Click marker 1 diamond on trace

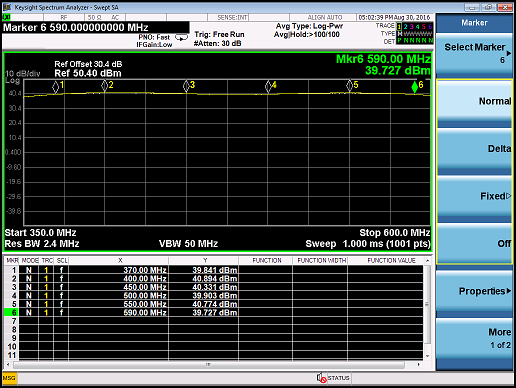click(x=55, y=87)
